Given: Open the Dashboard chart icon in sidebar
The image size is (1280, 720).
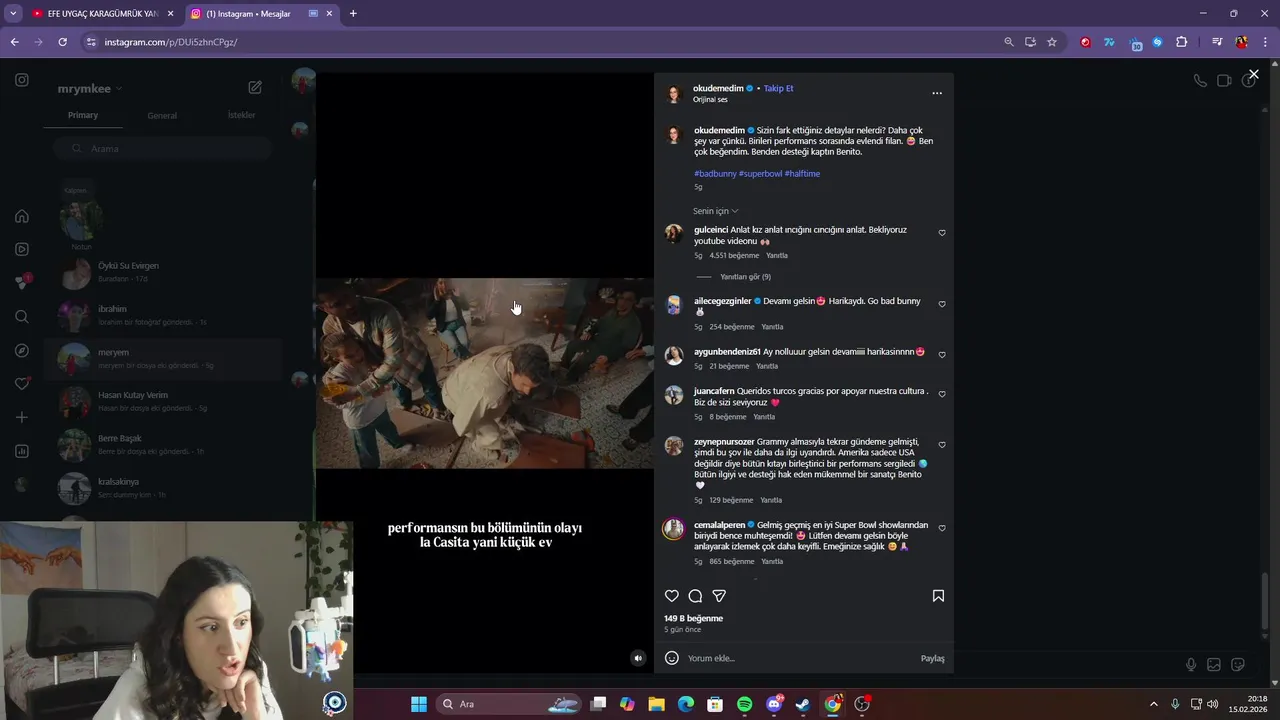Looking at the screenshot, I should [x=22, y=451].
